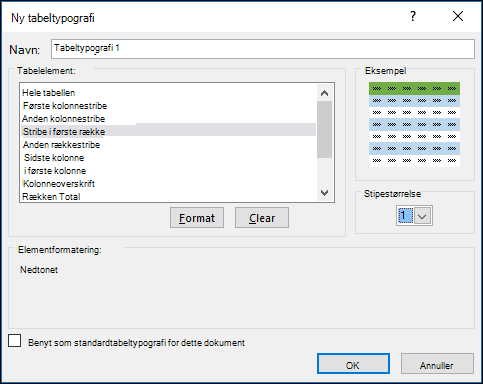This screenshot has height=384, width=483.
Task: Select 'Sidste kolonne' list item
Action: point(168,158)
